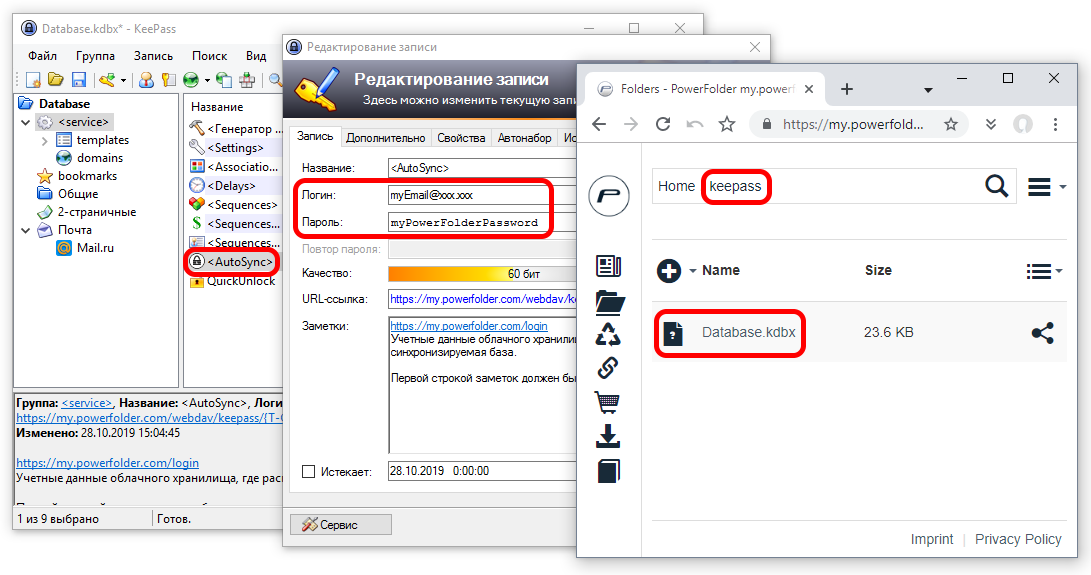
Task: Select the bookmarks group in the tree
Action: pos(87,176)
